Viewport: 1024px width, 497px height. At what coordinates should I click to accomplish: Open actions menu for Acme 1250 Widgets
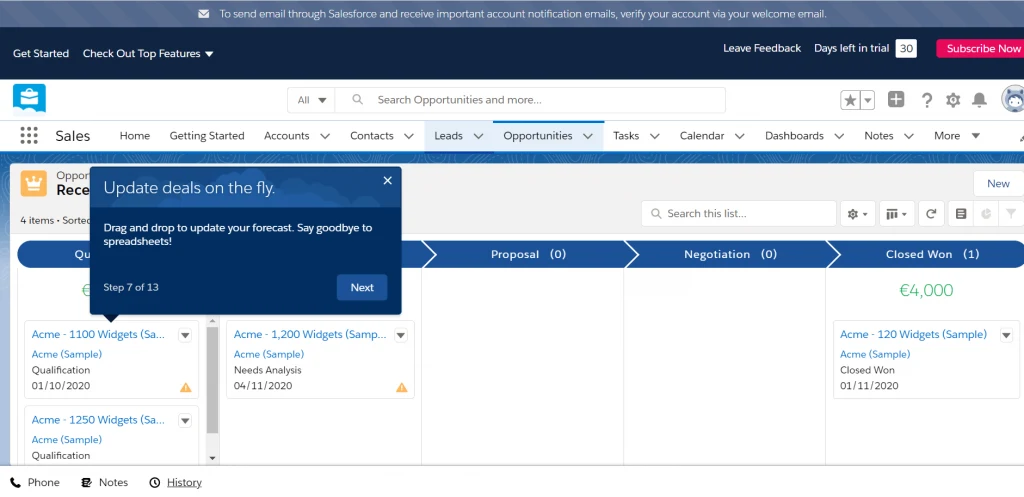185,421
